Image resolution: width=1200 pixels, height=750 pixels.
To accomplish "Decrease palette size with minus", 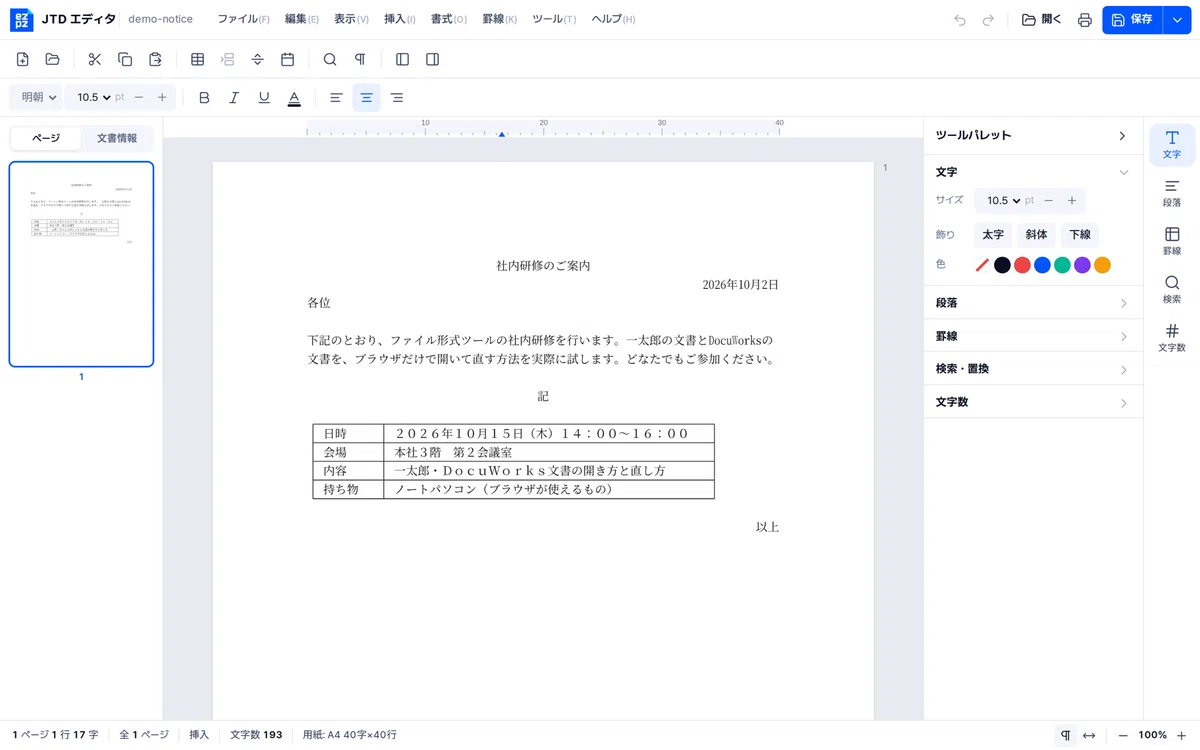I will point(1049,200).
